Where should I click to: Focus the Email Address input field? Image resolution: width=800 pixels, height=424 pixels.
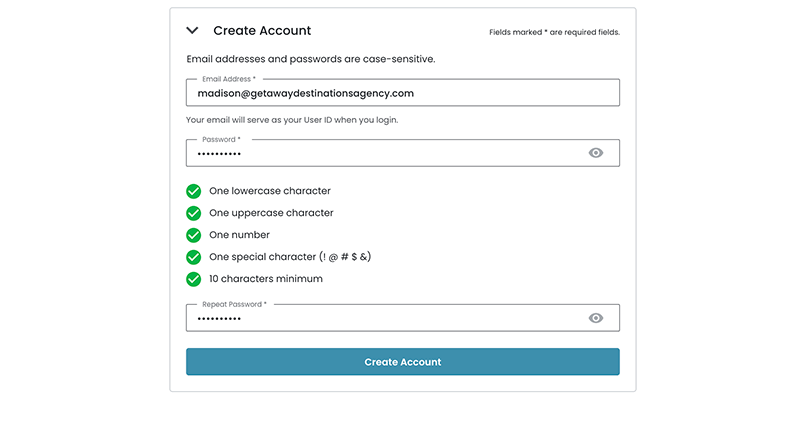coord(402,93)
